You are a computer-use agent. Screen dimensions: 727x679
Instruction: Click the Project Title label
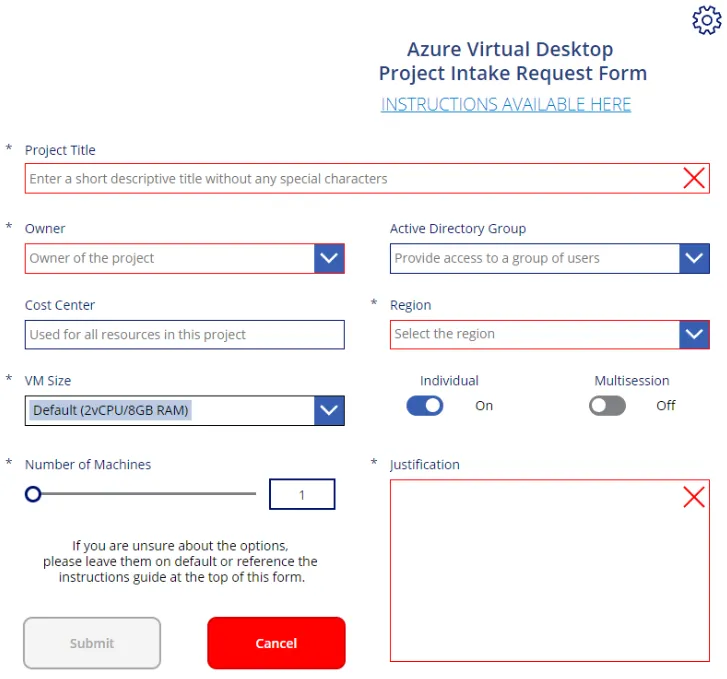[60, 150]
